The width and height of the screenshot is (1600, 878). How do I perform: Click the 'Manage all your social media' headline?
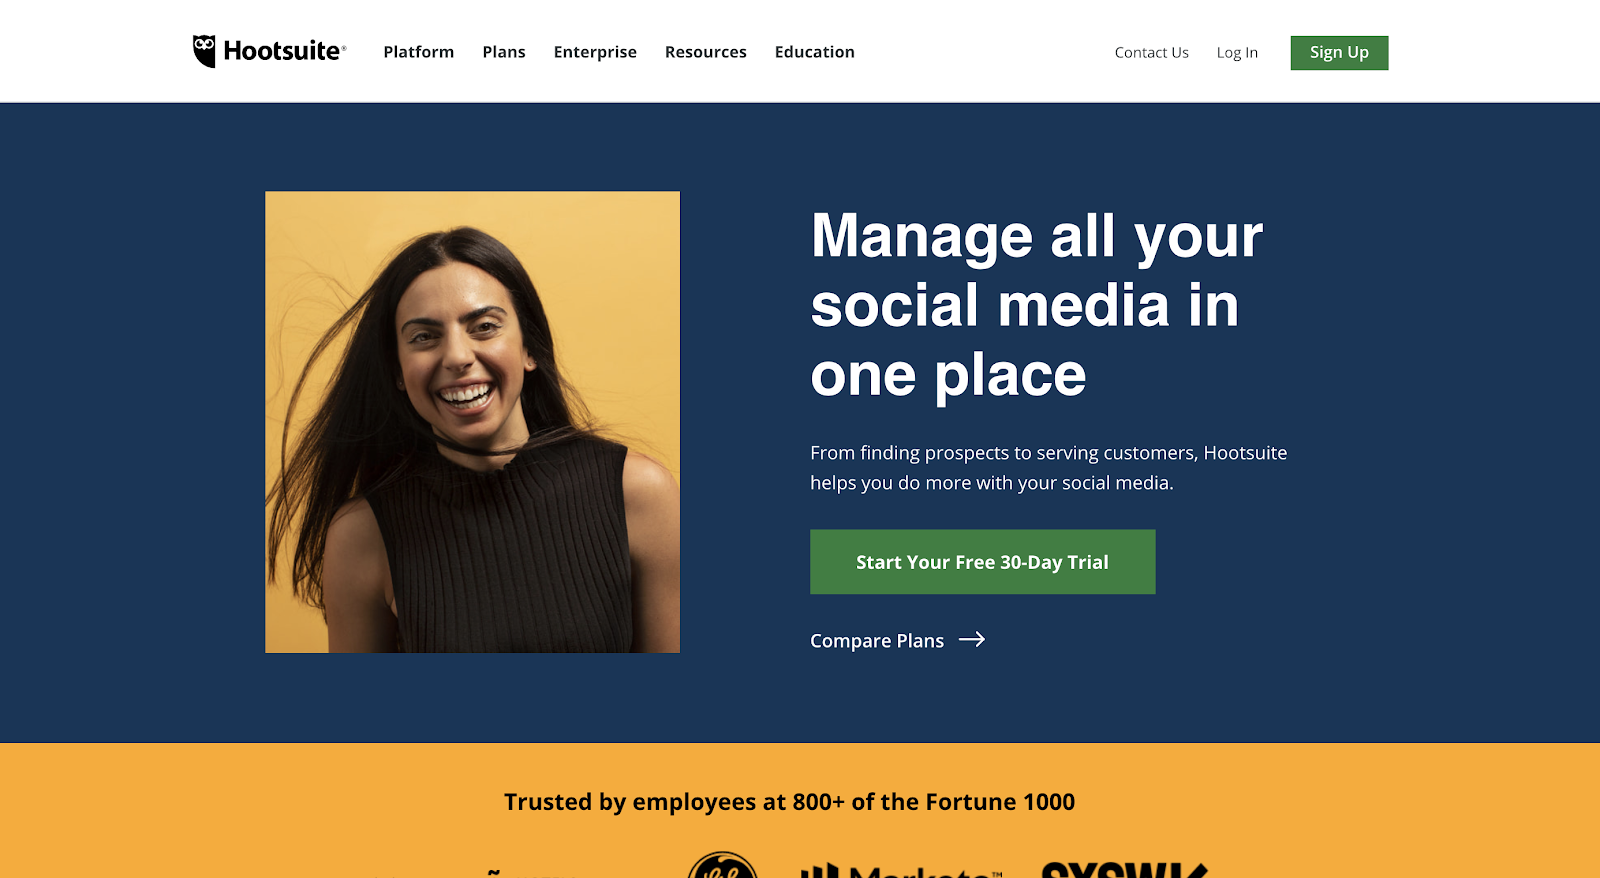coord(1037,305)
